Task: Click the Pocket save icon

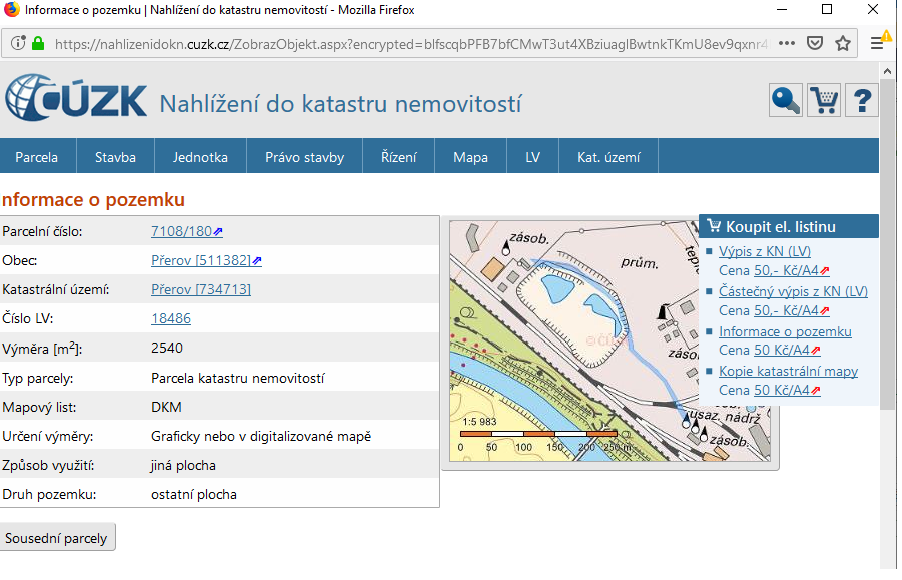Action: tap(815, 44)
